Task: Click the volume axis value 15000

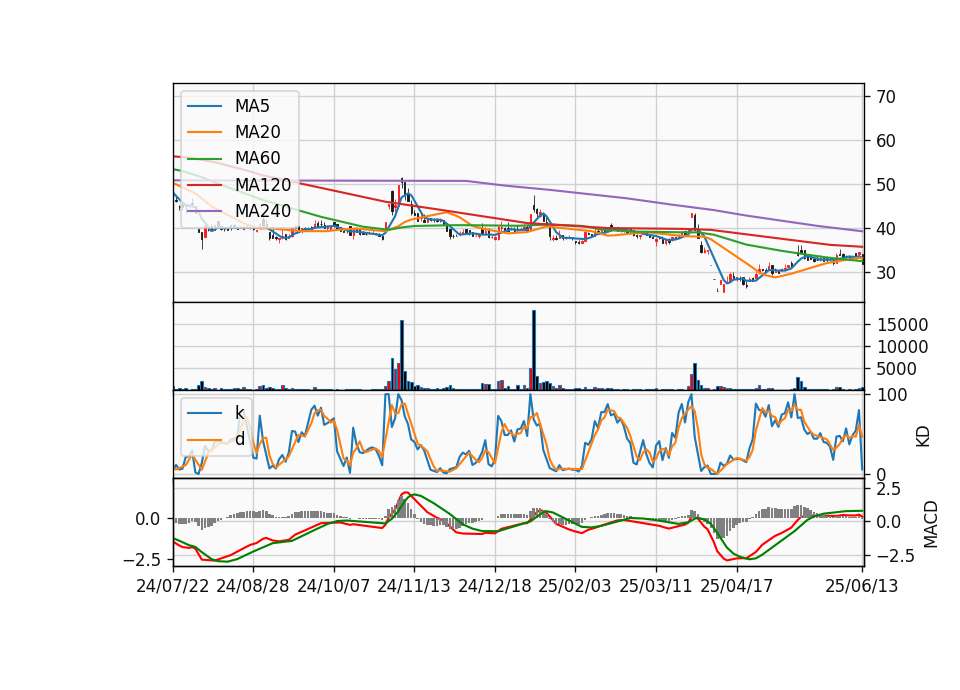Action: coord(902,325)
